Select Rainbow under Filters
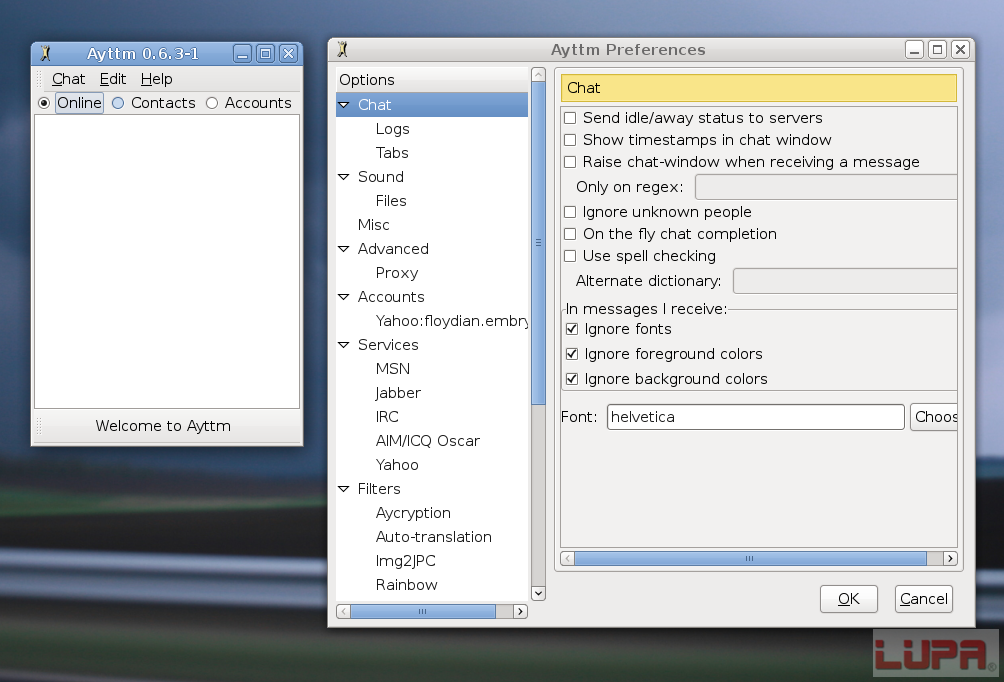Image resolution: width=1004 pixels, height=682 pixels. coord(406,585)
